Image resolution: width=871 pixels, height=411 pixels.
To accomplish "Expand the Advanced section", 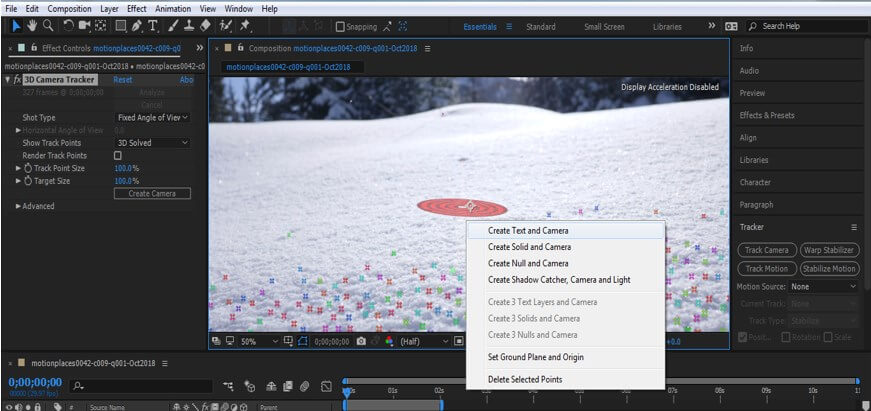I will click(19, 206).
